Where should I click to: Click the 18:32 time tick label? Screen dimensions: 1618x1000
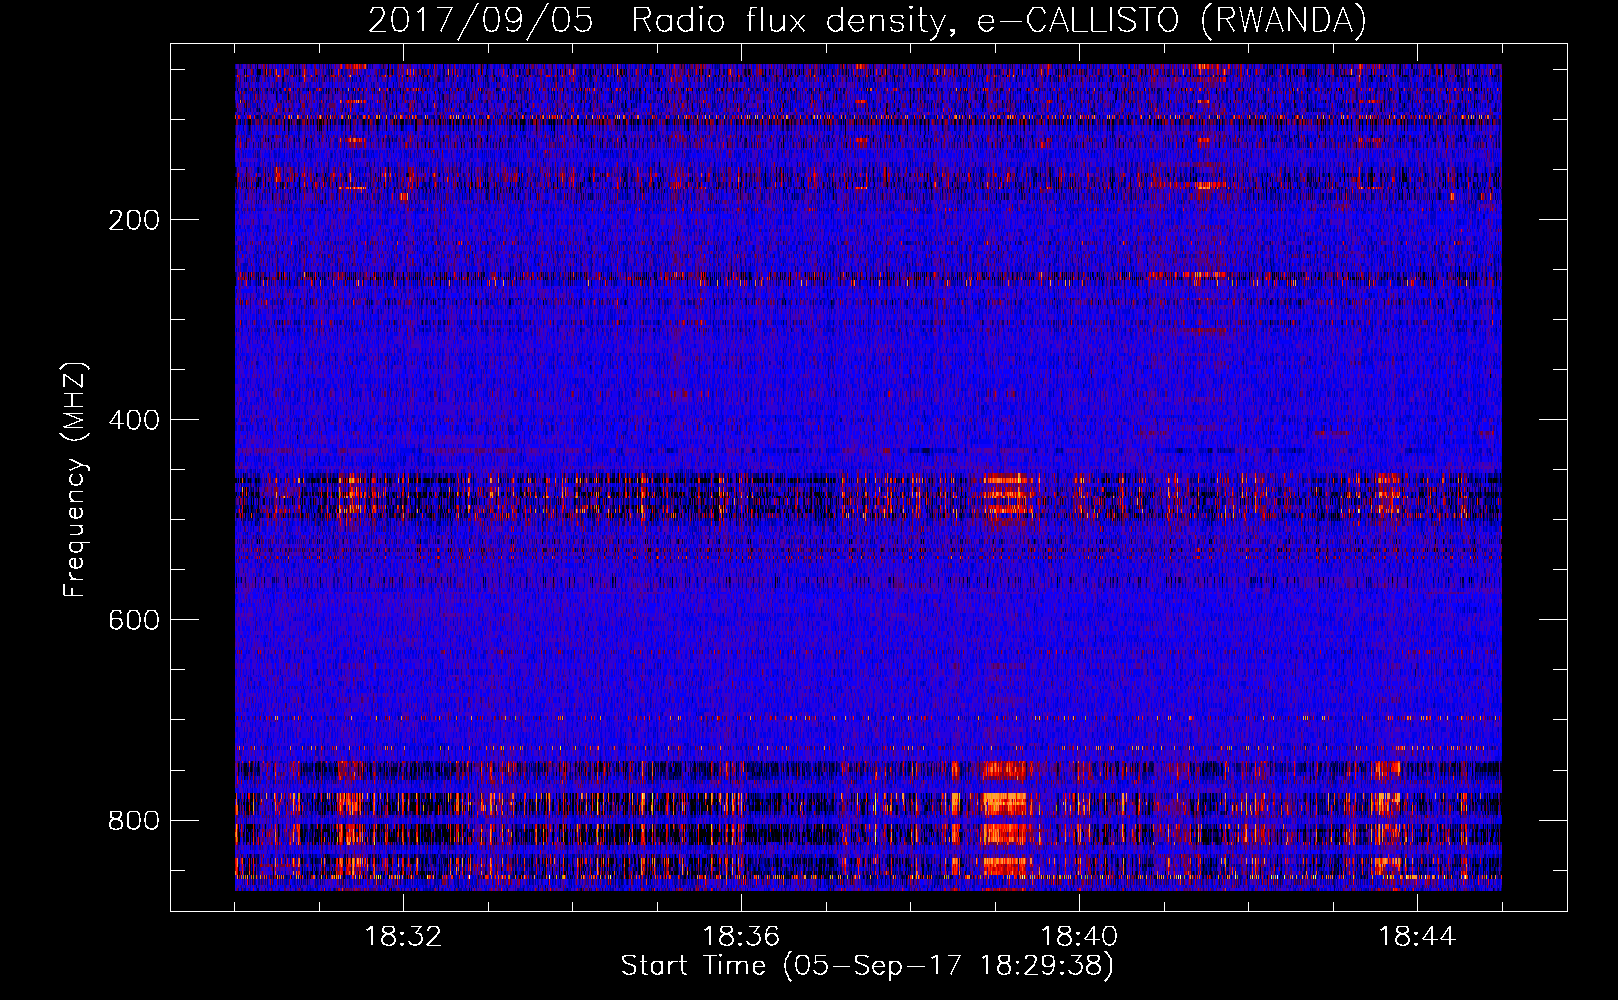(403, 937)
